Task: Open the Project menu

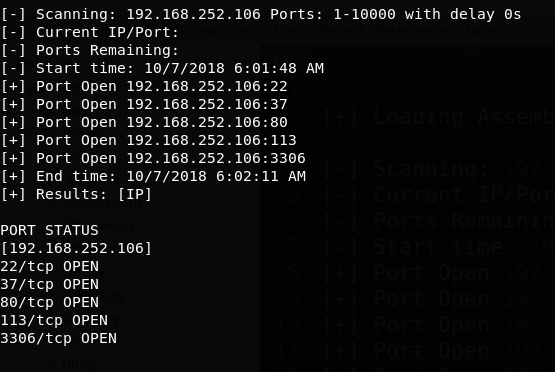Action: click(342, 31)
